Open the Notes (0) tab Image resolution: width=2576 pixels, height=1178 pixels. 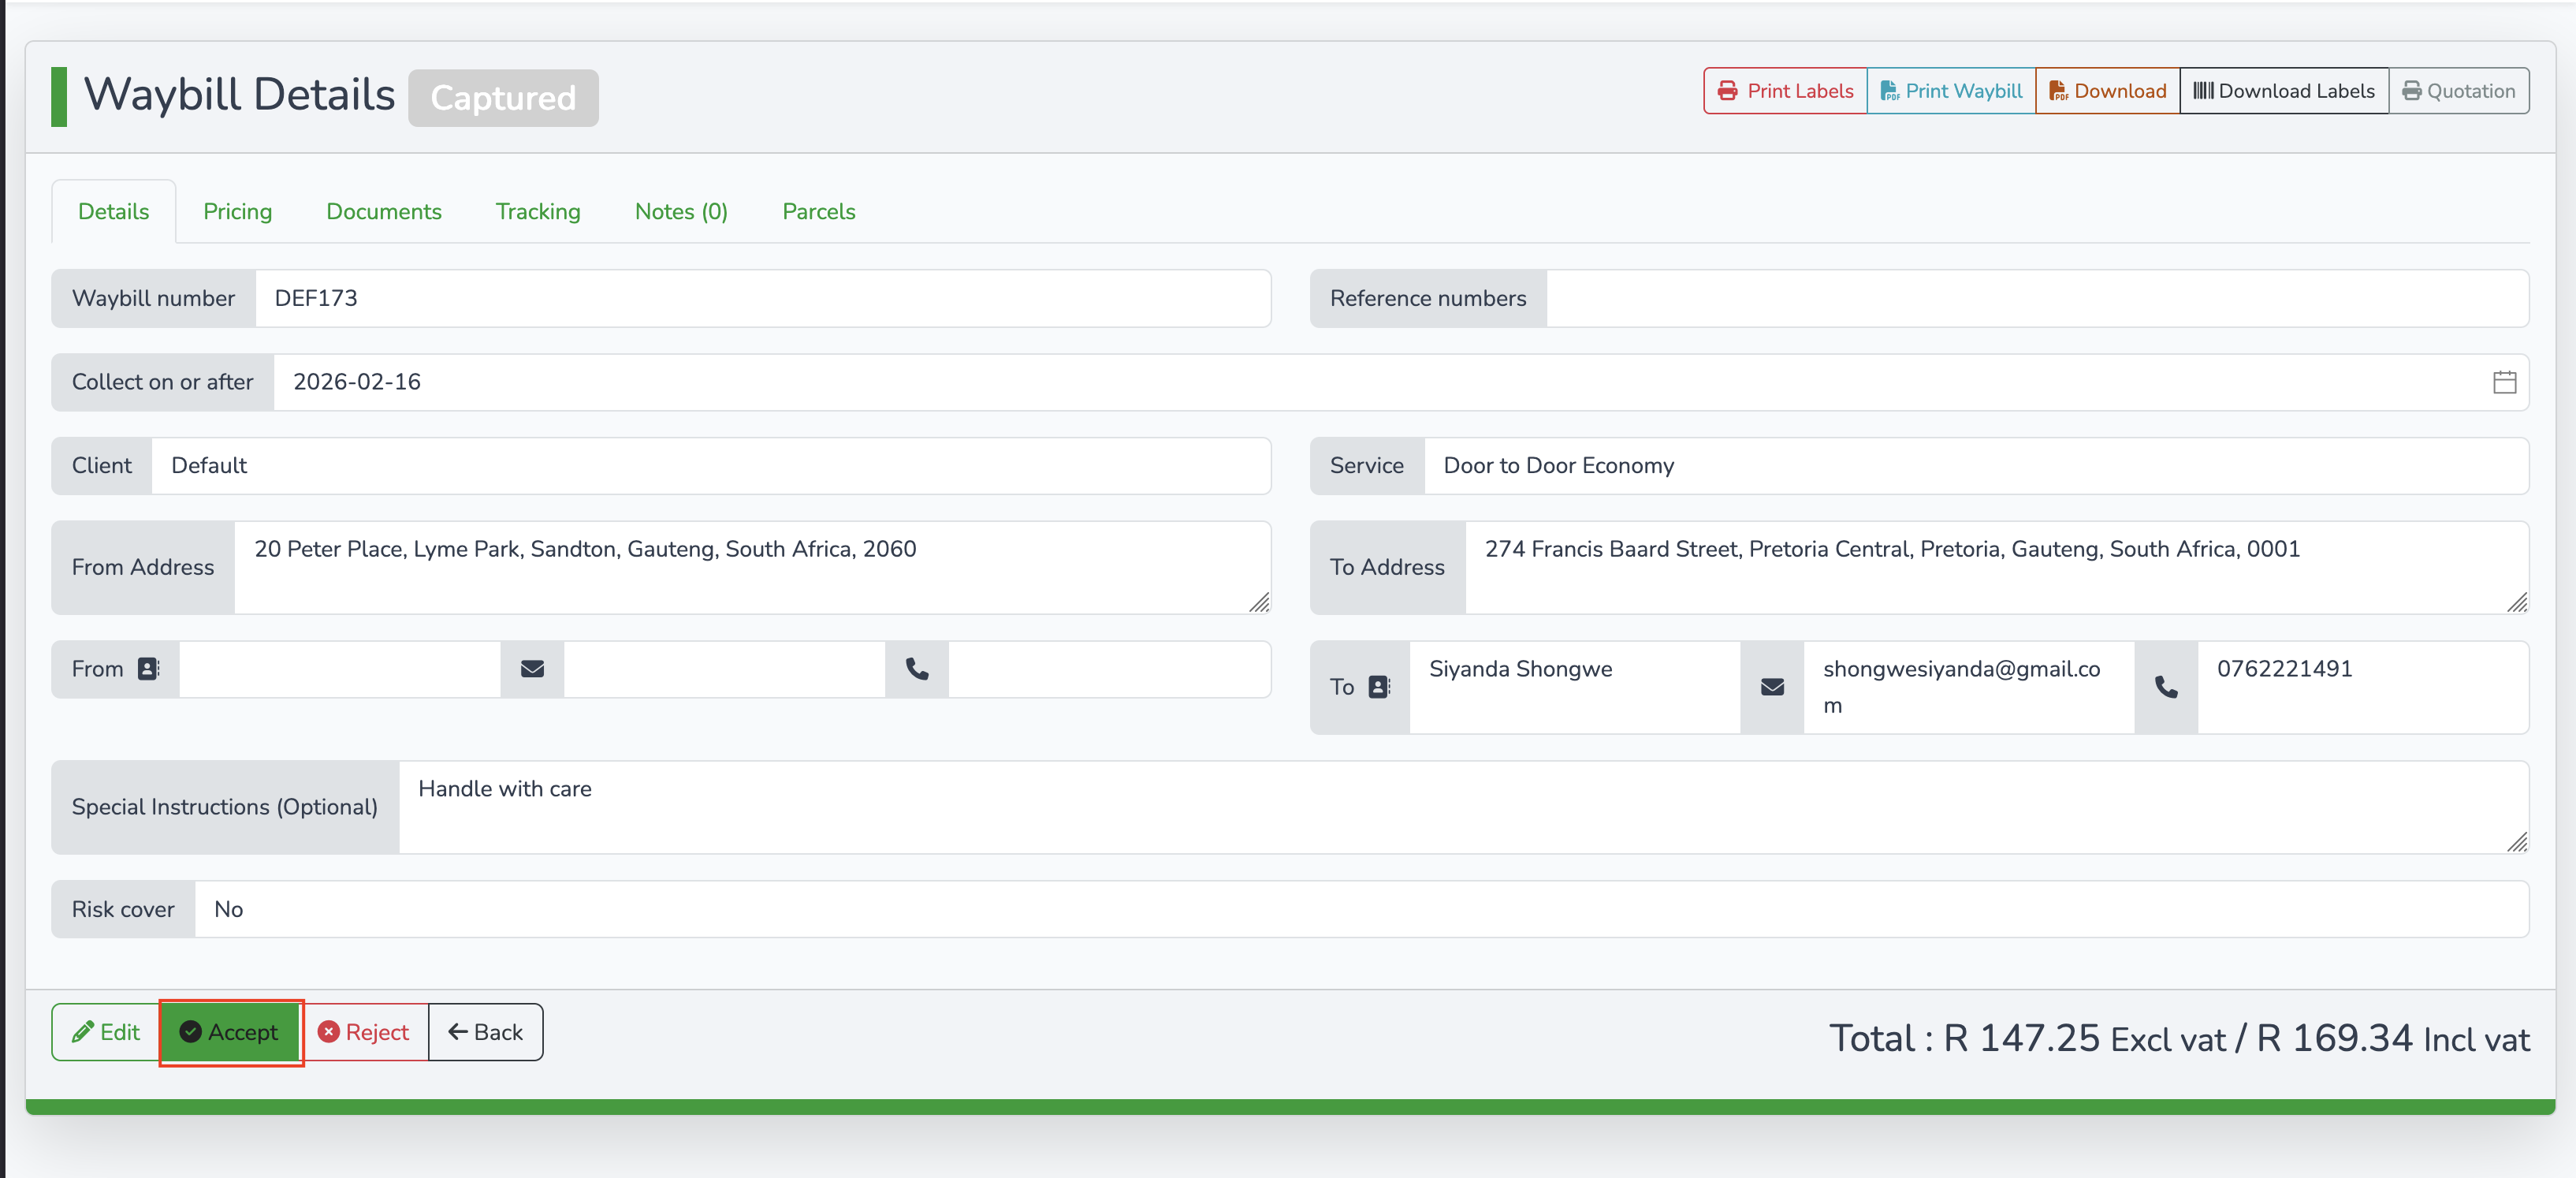pyautogui.click(x=681, y=211)
